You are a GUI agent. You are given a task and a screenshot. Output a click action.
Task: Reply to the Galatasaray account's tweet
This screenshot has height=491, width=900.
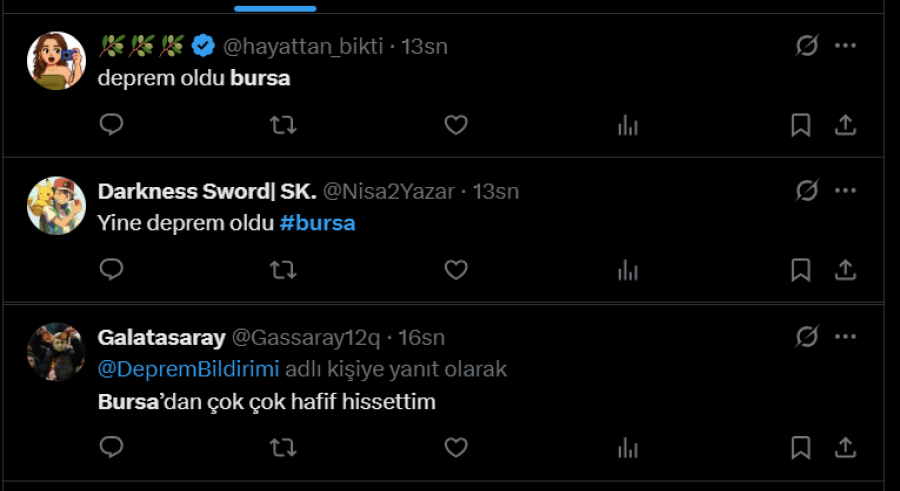coord(111,447)
